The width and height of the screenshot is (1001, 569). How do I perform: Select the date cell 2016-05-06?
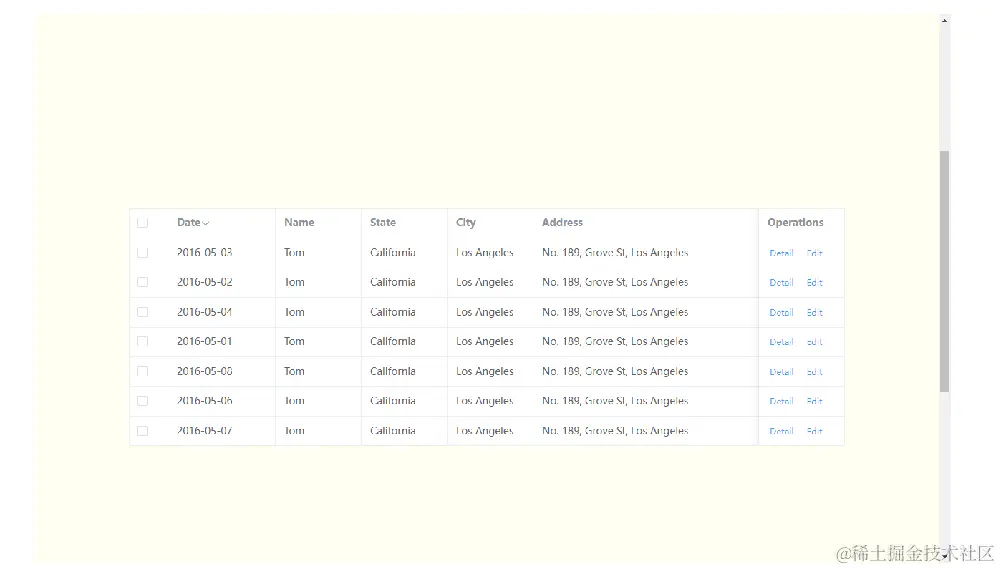204,400
